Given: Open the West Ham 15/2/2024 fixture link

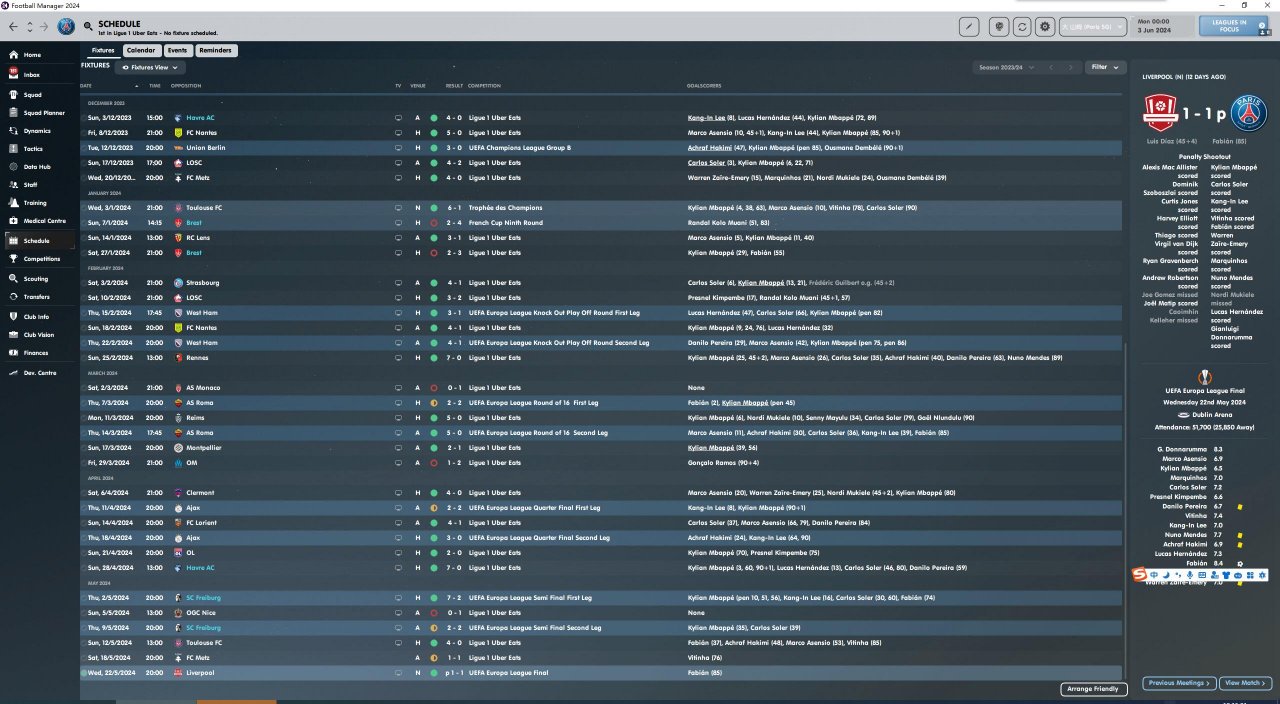Looking at the screenshot, I should pos(203,313).
